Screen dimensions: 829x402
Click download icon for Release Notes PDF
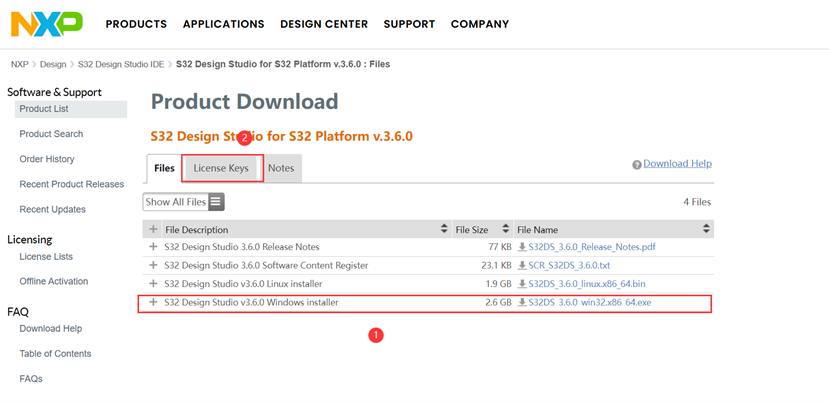click(522, 247)
